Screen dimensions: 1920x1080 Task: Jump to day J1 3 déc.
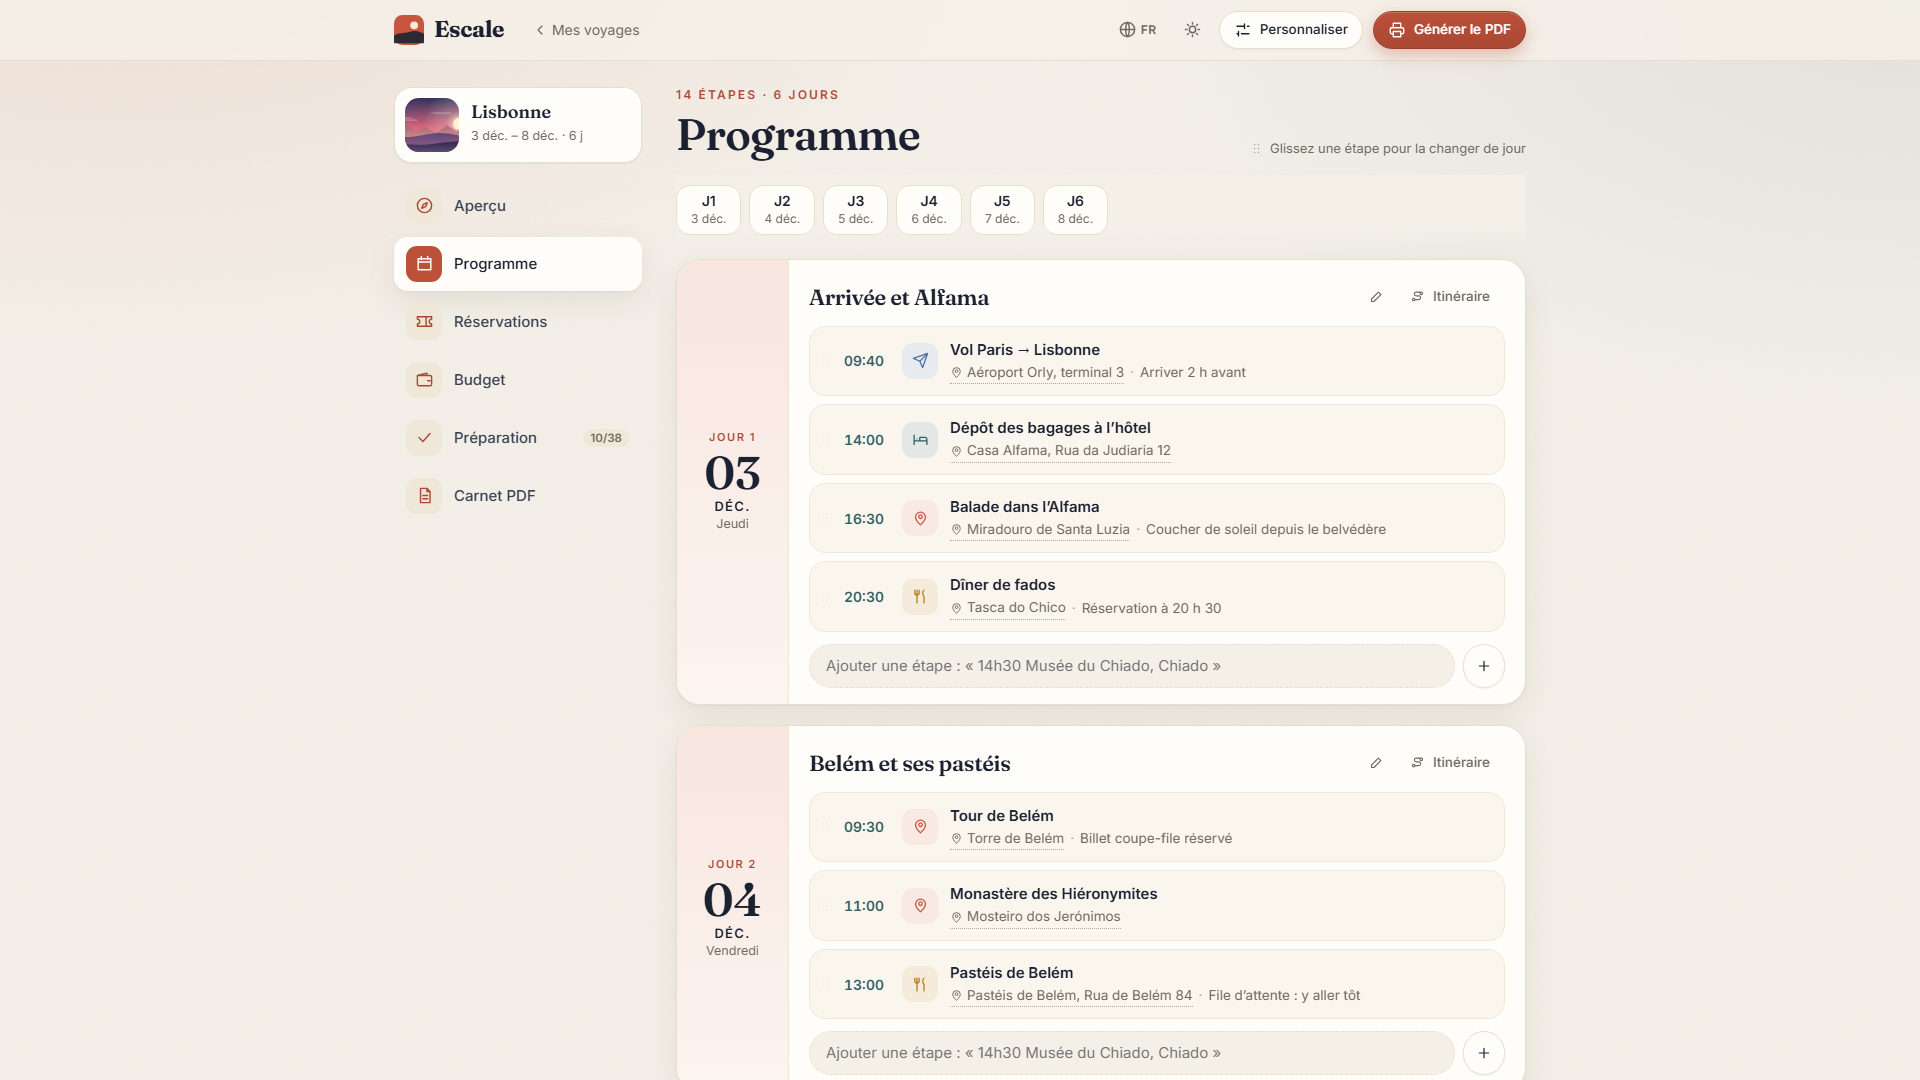pyautogui.click(x=708, y=210)
